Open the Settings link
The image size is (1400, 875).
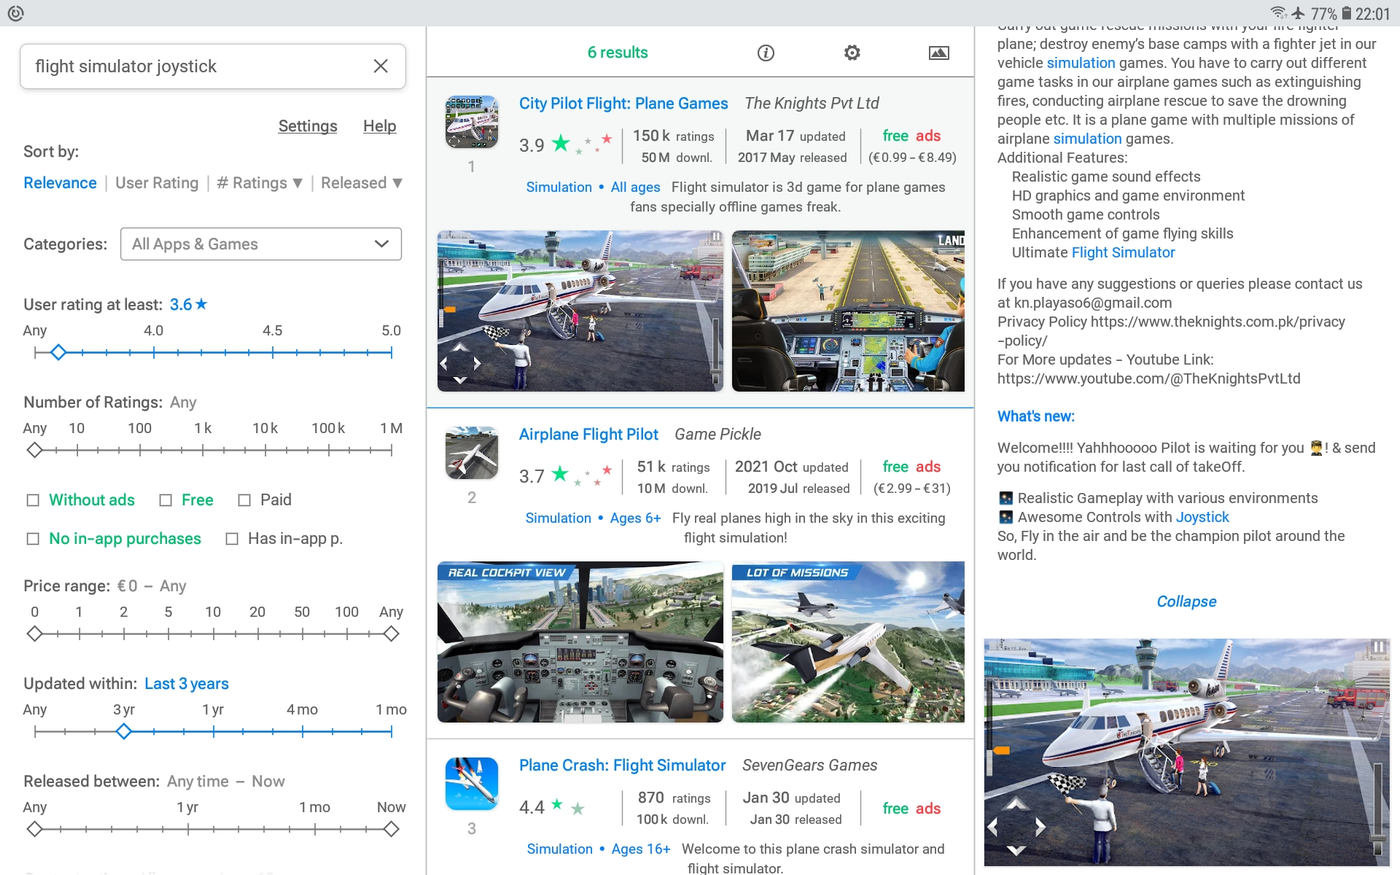[307, 126]
